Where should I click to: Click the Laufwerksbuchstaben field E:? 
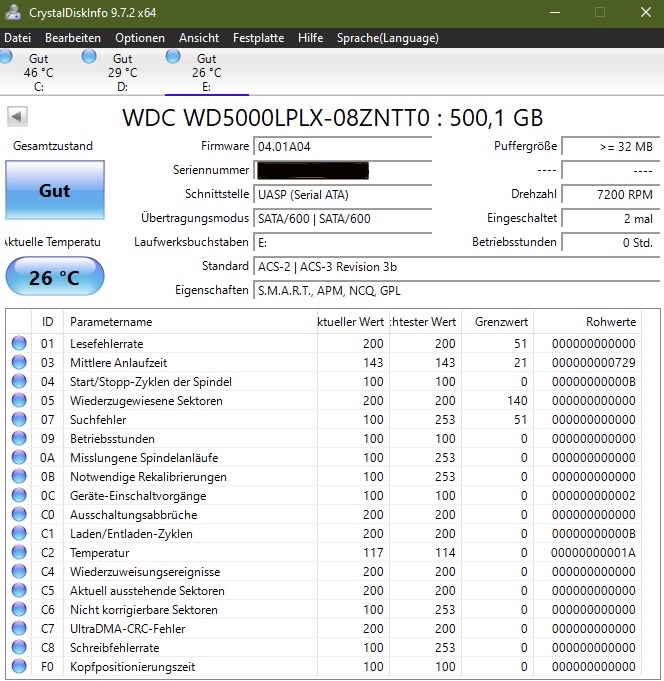point(343,242)
